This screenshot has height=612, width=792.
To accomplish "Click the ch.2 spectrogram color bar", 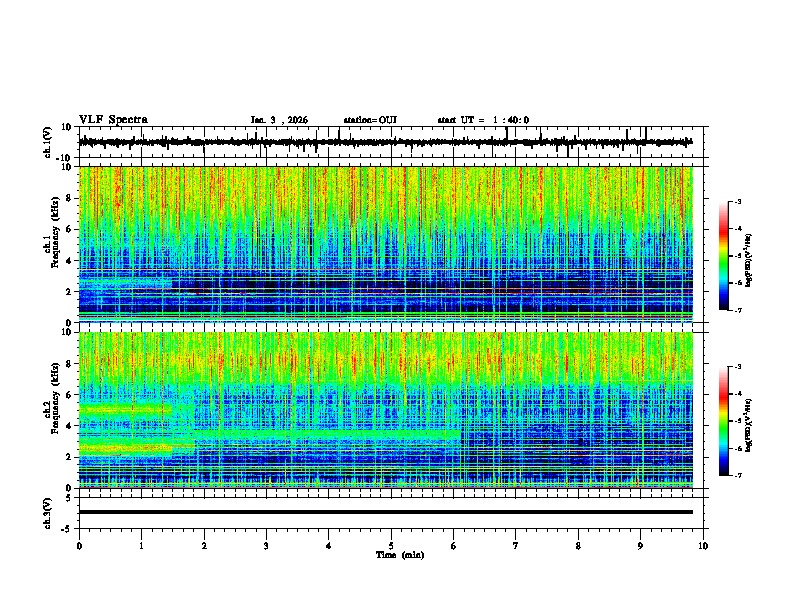I will point(723,421).
